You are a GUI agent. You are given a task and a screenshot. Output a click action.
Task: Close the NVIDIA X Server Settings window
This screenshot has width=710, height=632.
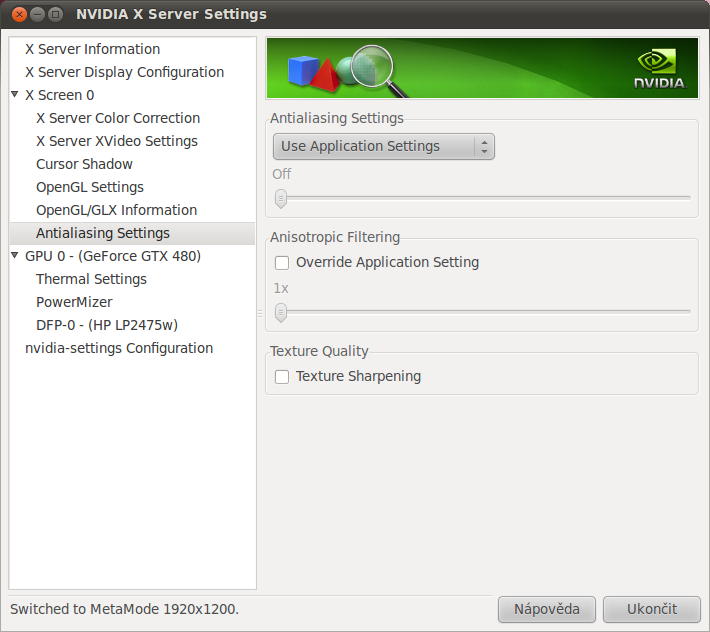(19, 14)
